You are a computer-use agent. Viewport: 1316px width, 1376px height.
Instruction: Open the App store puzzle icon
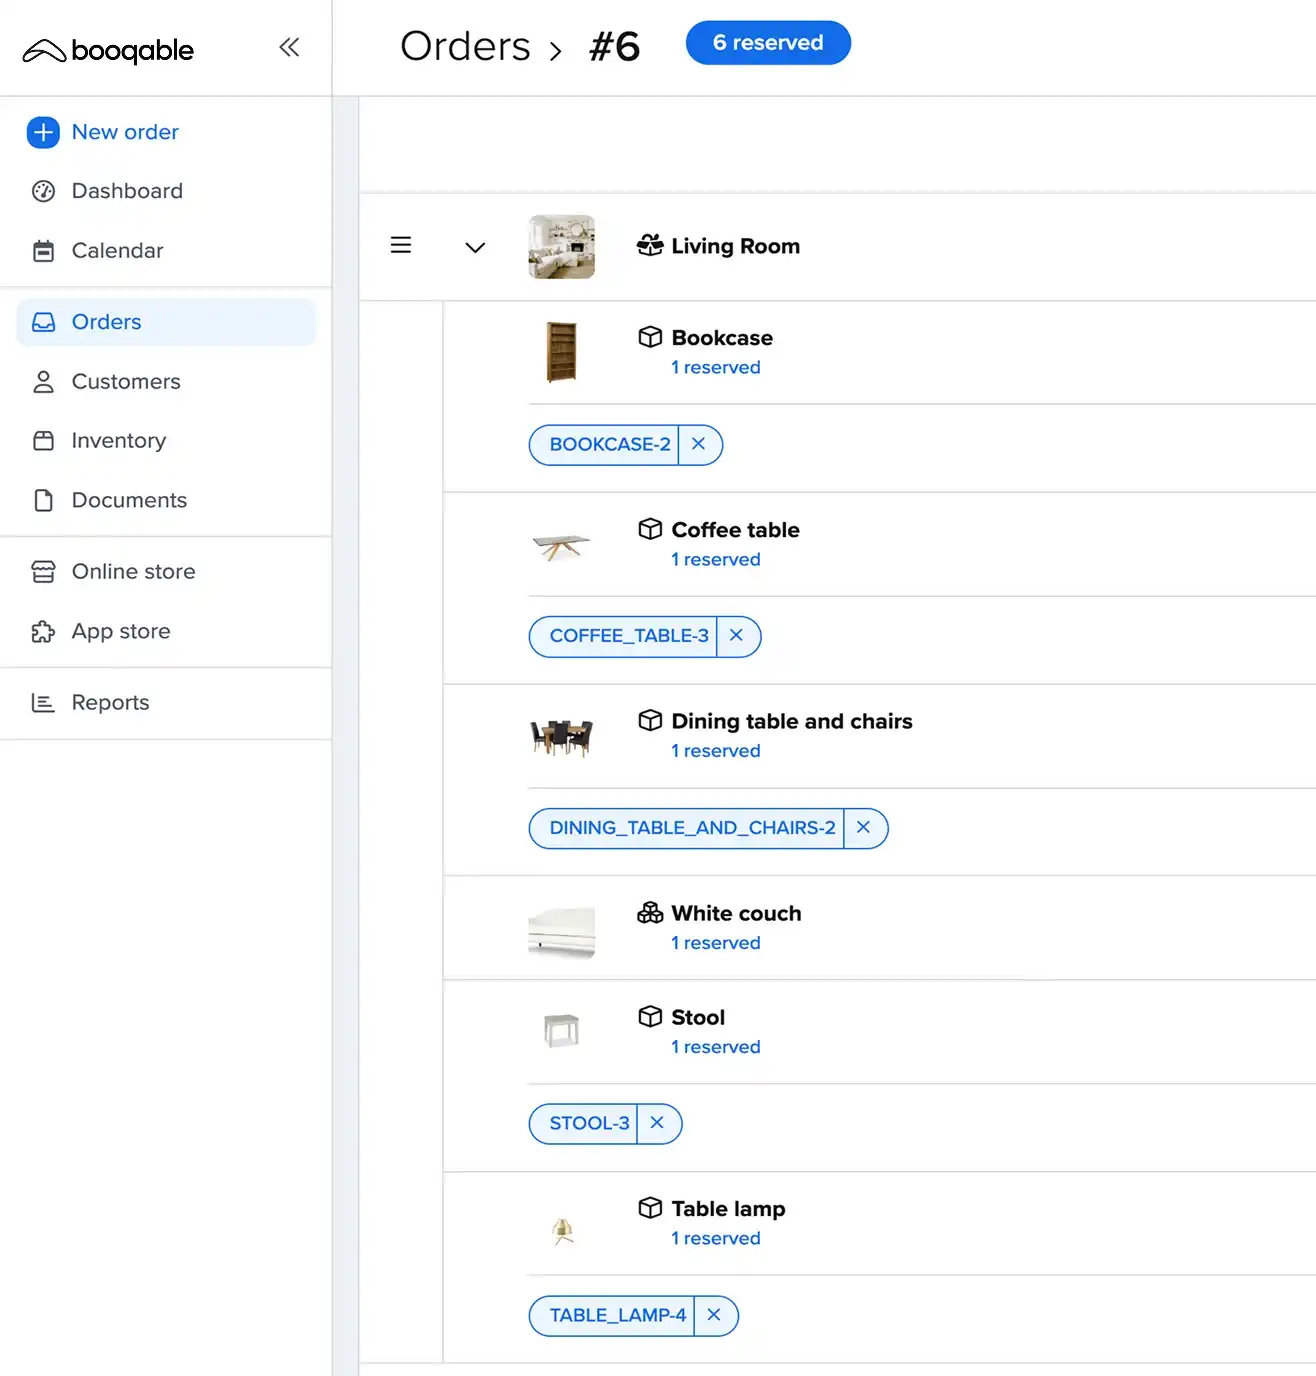coord(43,632)
